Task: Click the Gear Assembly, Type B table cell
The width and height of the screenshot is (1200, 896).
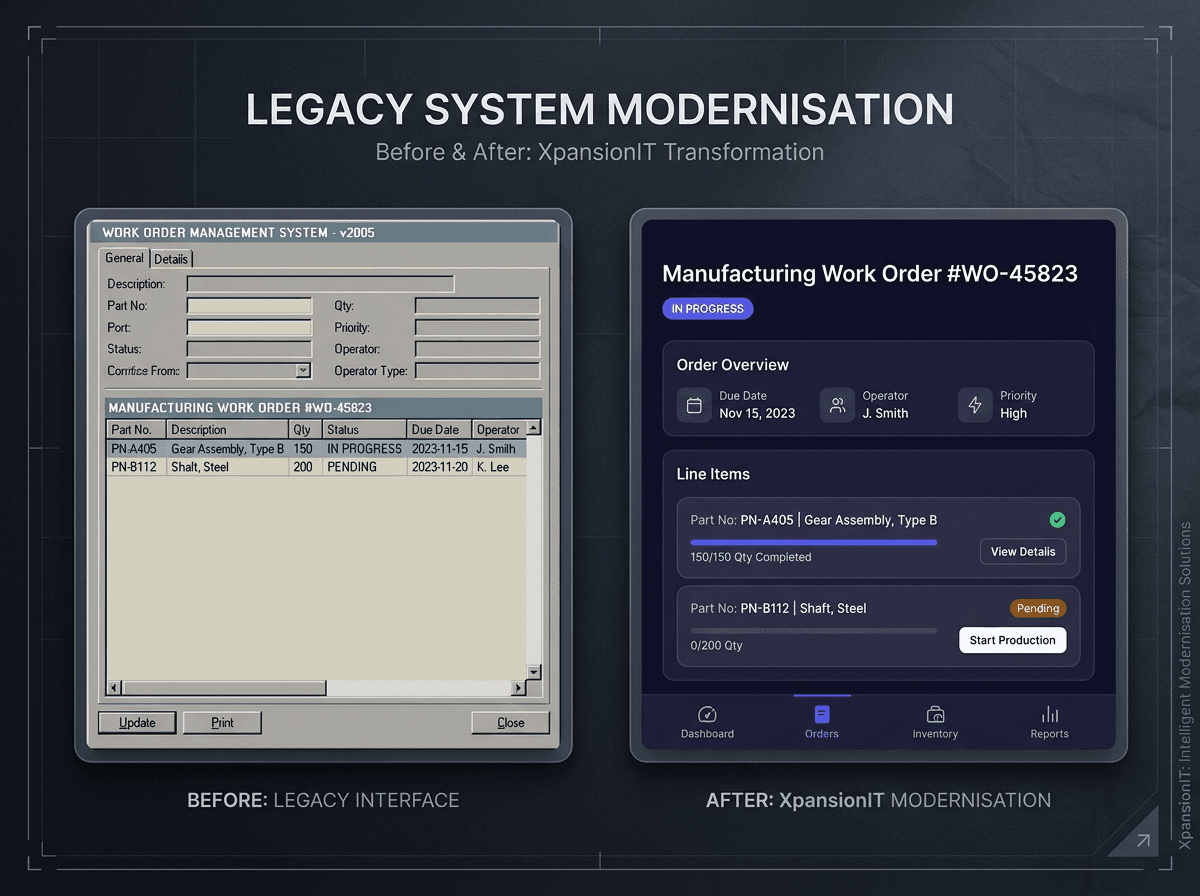Action: coord(228,449)
